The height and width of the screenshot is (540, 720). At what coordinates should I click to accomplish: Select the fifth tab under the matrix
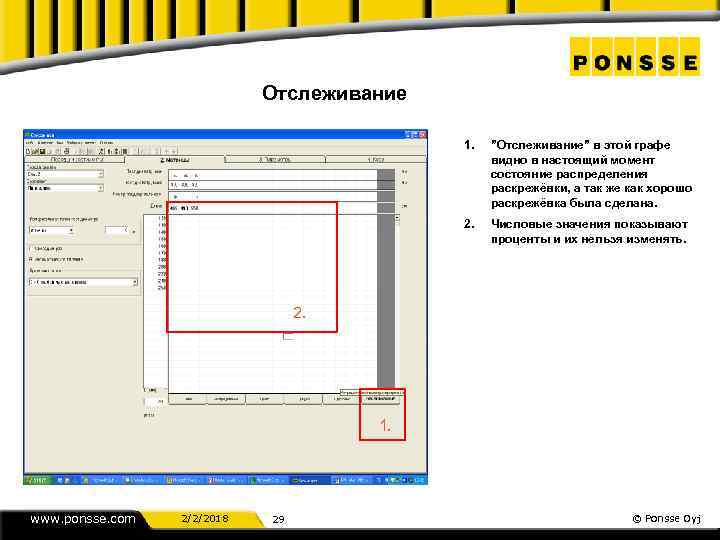click(342, 399)
